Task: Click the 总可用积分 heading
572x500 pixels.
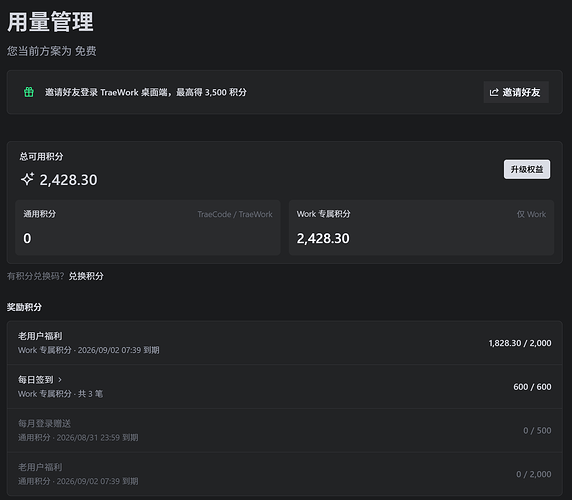Action: [41, 156]
